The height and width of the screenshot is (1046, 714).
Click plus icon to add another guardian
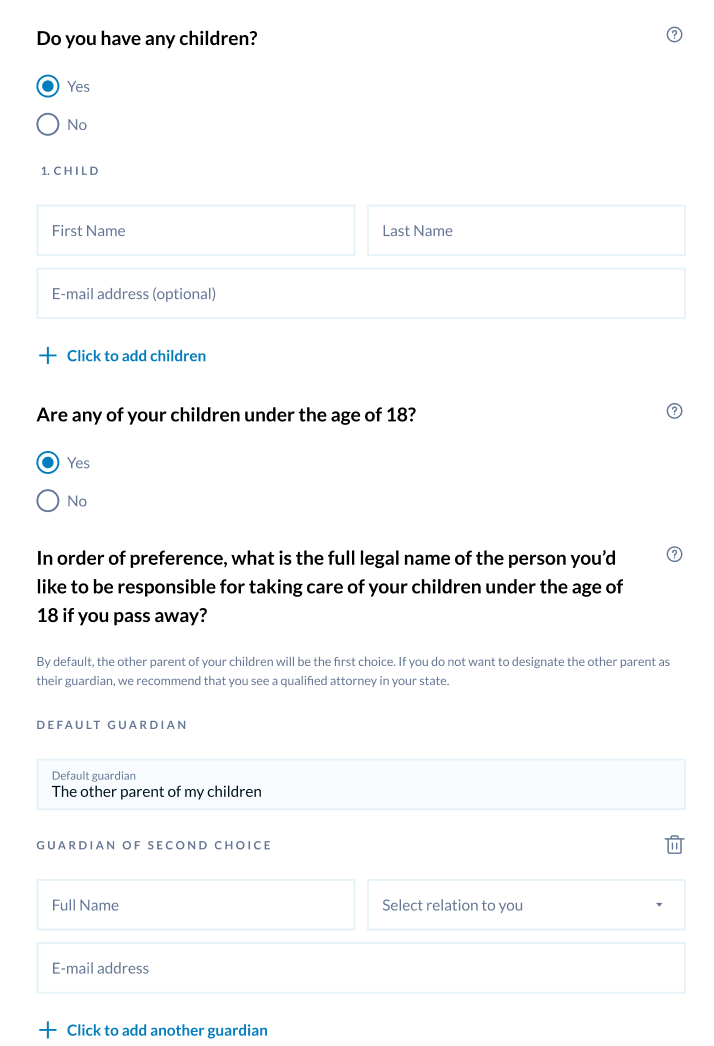click(47, 1030)
